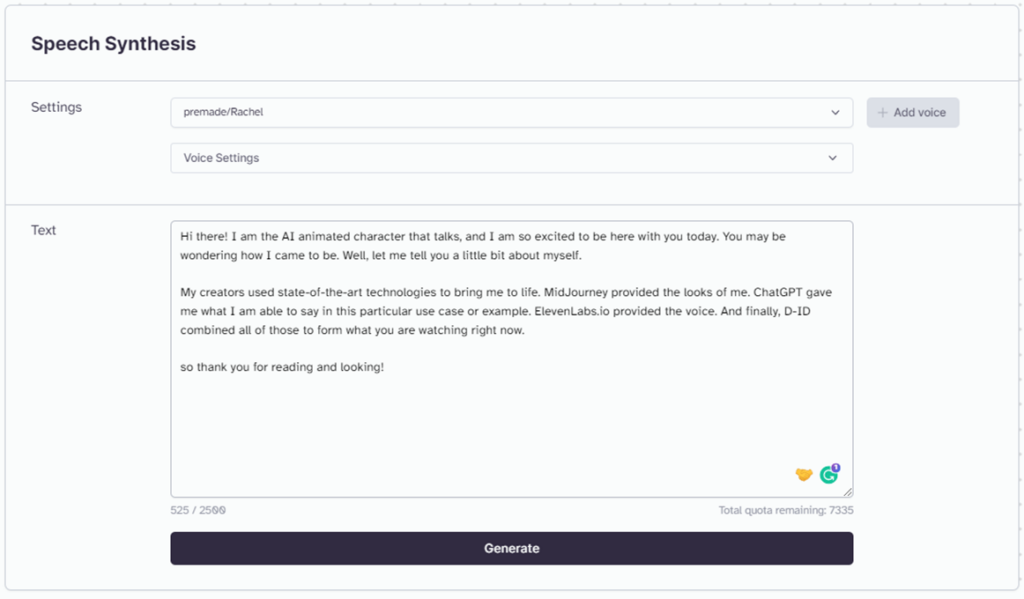
Task: Click the plus icon beside Add voice
Action: click(882, 112)
